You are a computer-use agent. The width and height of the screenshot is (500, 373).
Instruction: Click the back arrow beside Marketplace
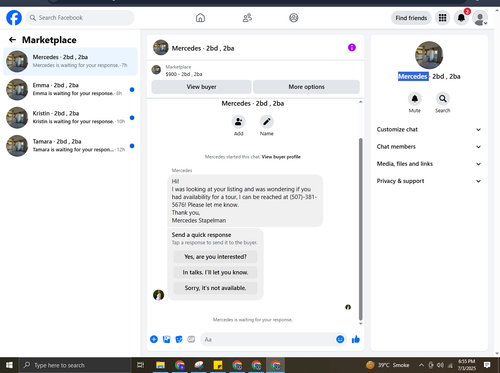pyautogui.click(x=12, y=40)
